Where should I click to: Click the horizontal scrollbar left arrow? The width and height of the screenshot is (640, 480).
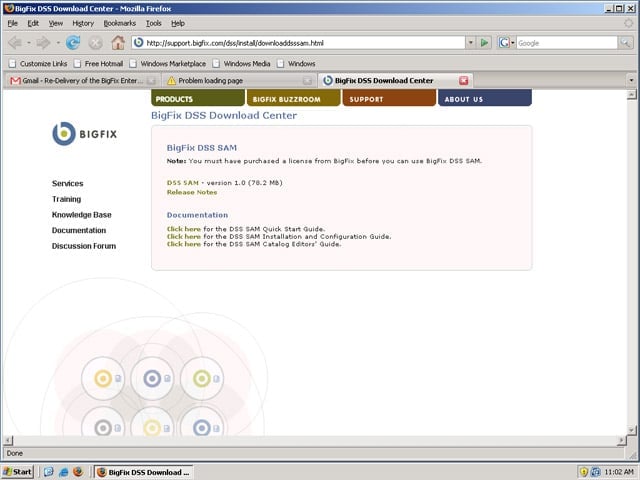(8, 440)
